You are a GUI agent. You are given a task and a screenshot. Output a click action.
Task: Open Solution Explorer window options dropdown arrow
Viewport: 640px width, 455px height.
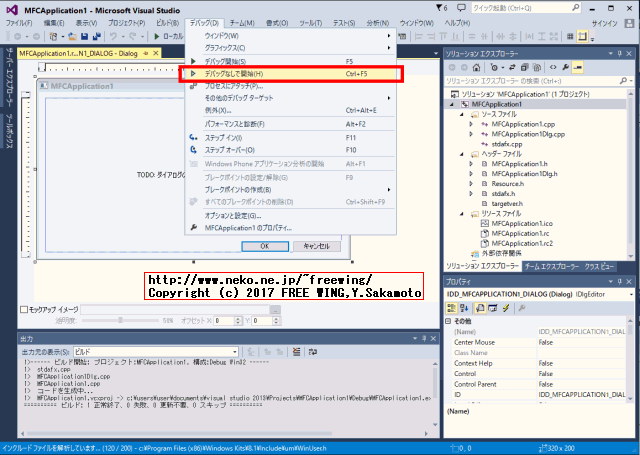(611, 53)
